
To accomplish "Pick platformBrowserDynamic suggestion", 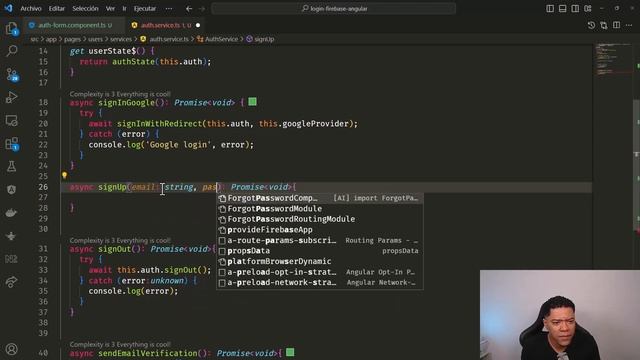I will click(x=320, y=261).
